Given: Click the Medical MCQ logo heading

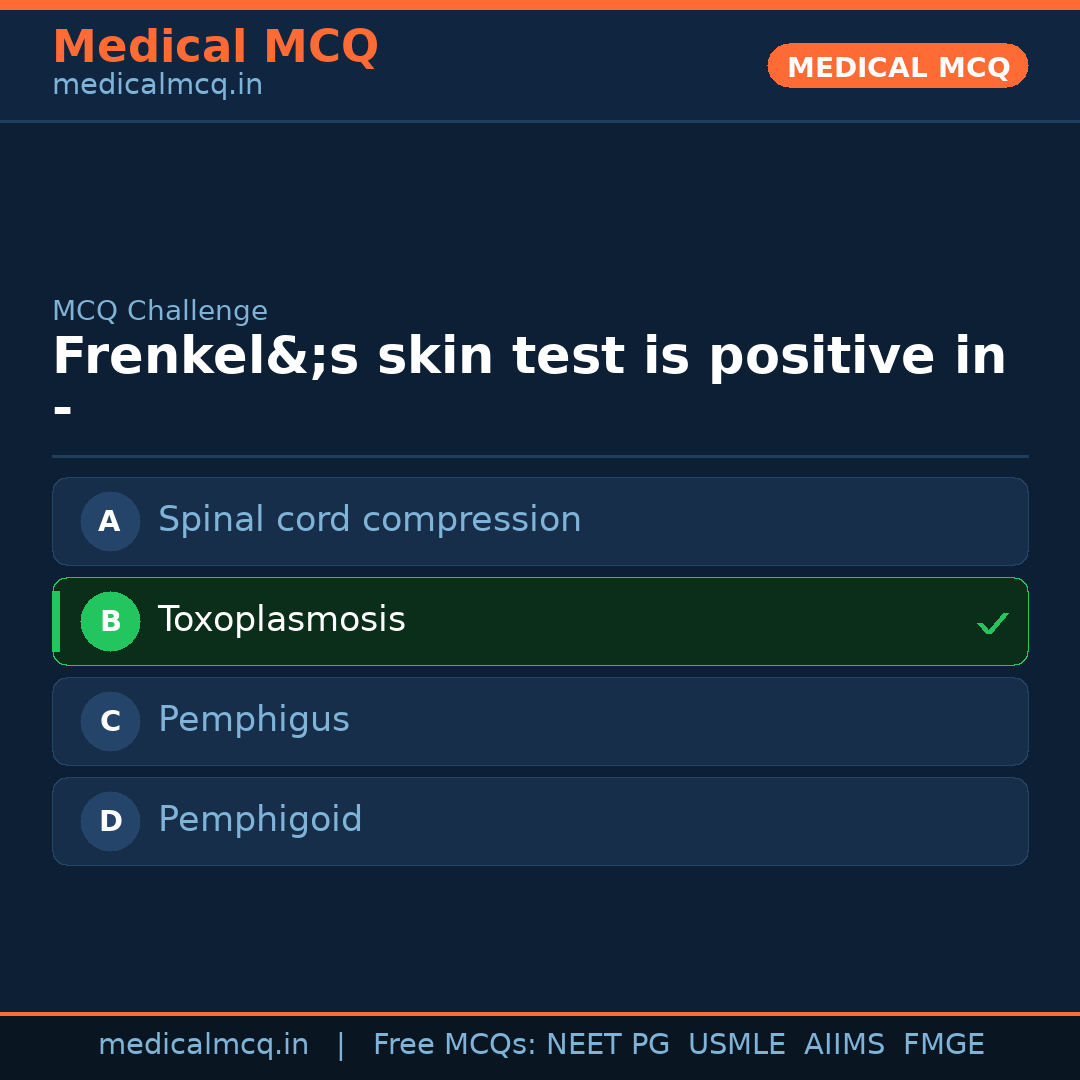Looking at the screenshot, I should click(x=215, y=46).
